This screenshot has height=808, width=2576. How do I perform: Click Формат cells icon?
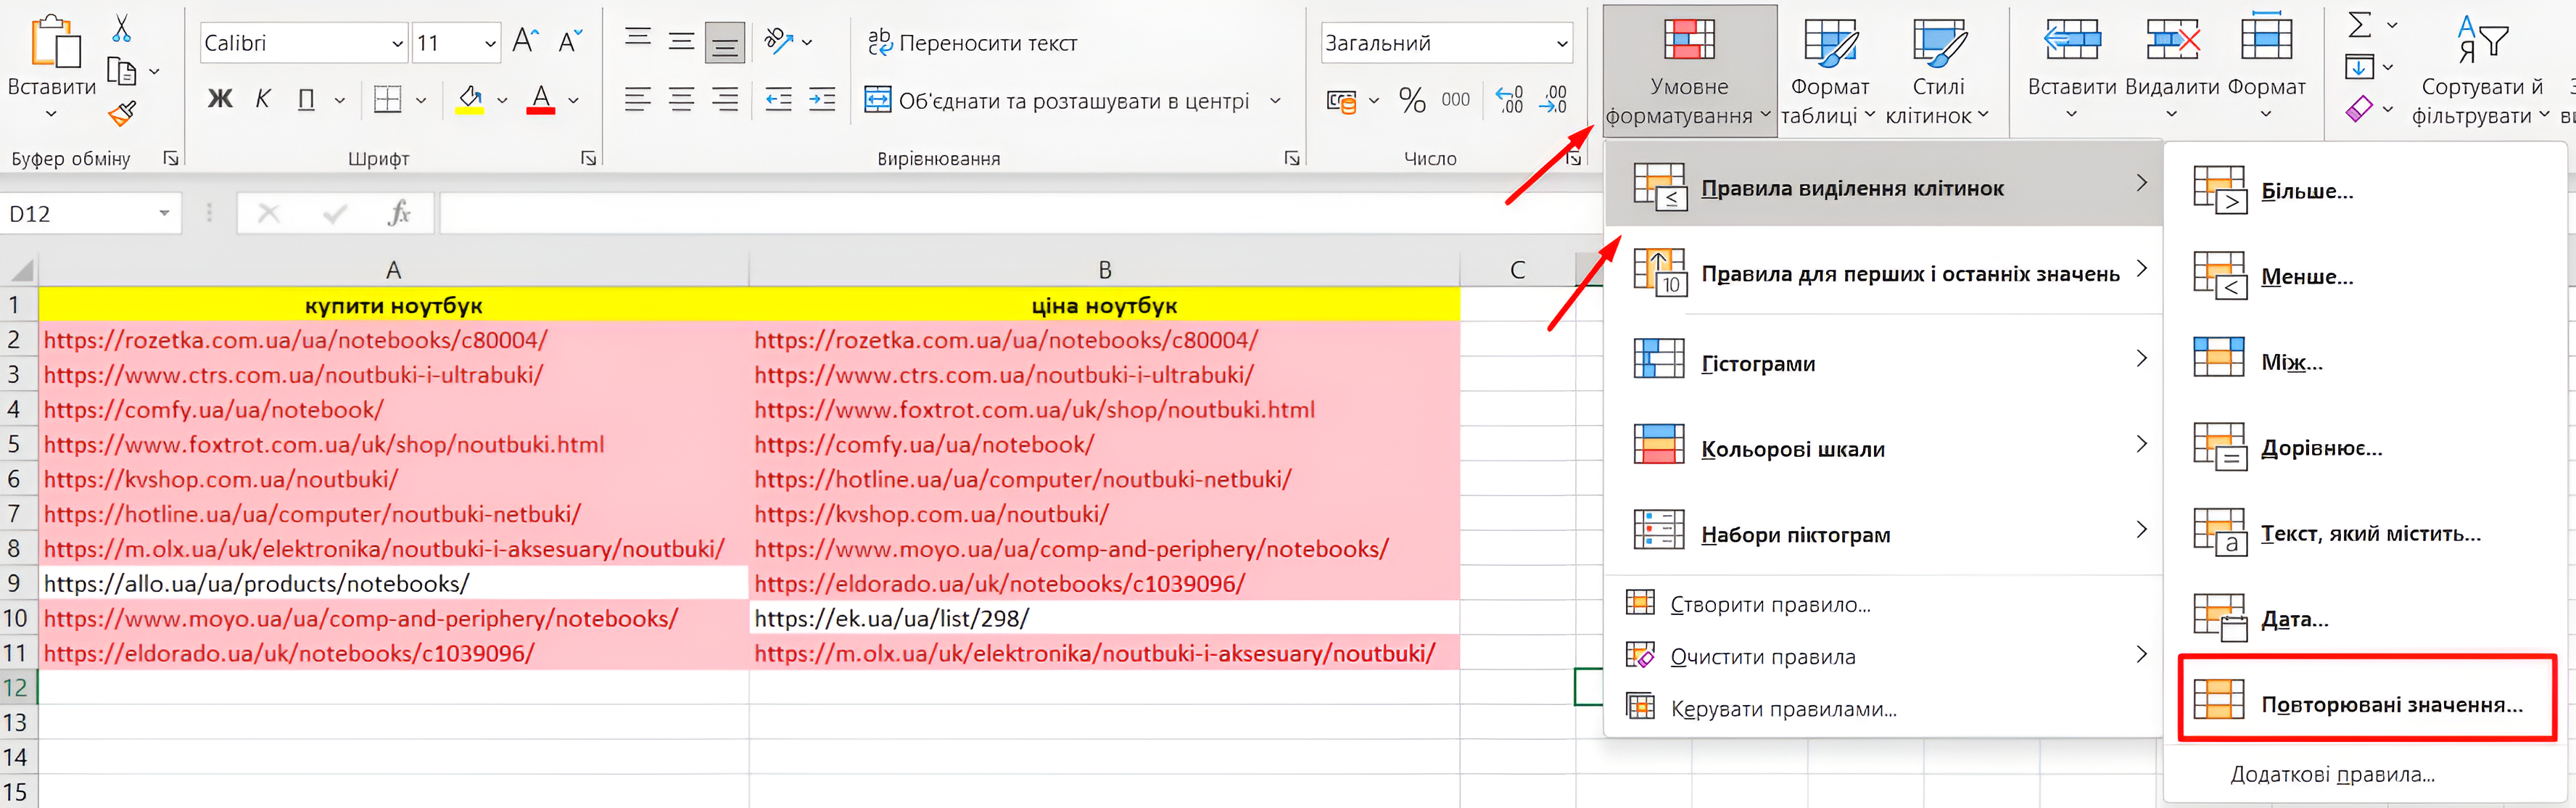pyautogui.click(x=2266, y=38)
